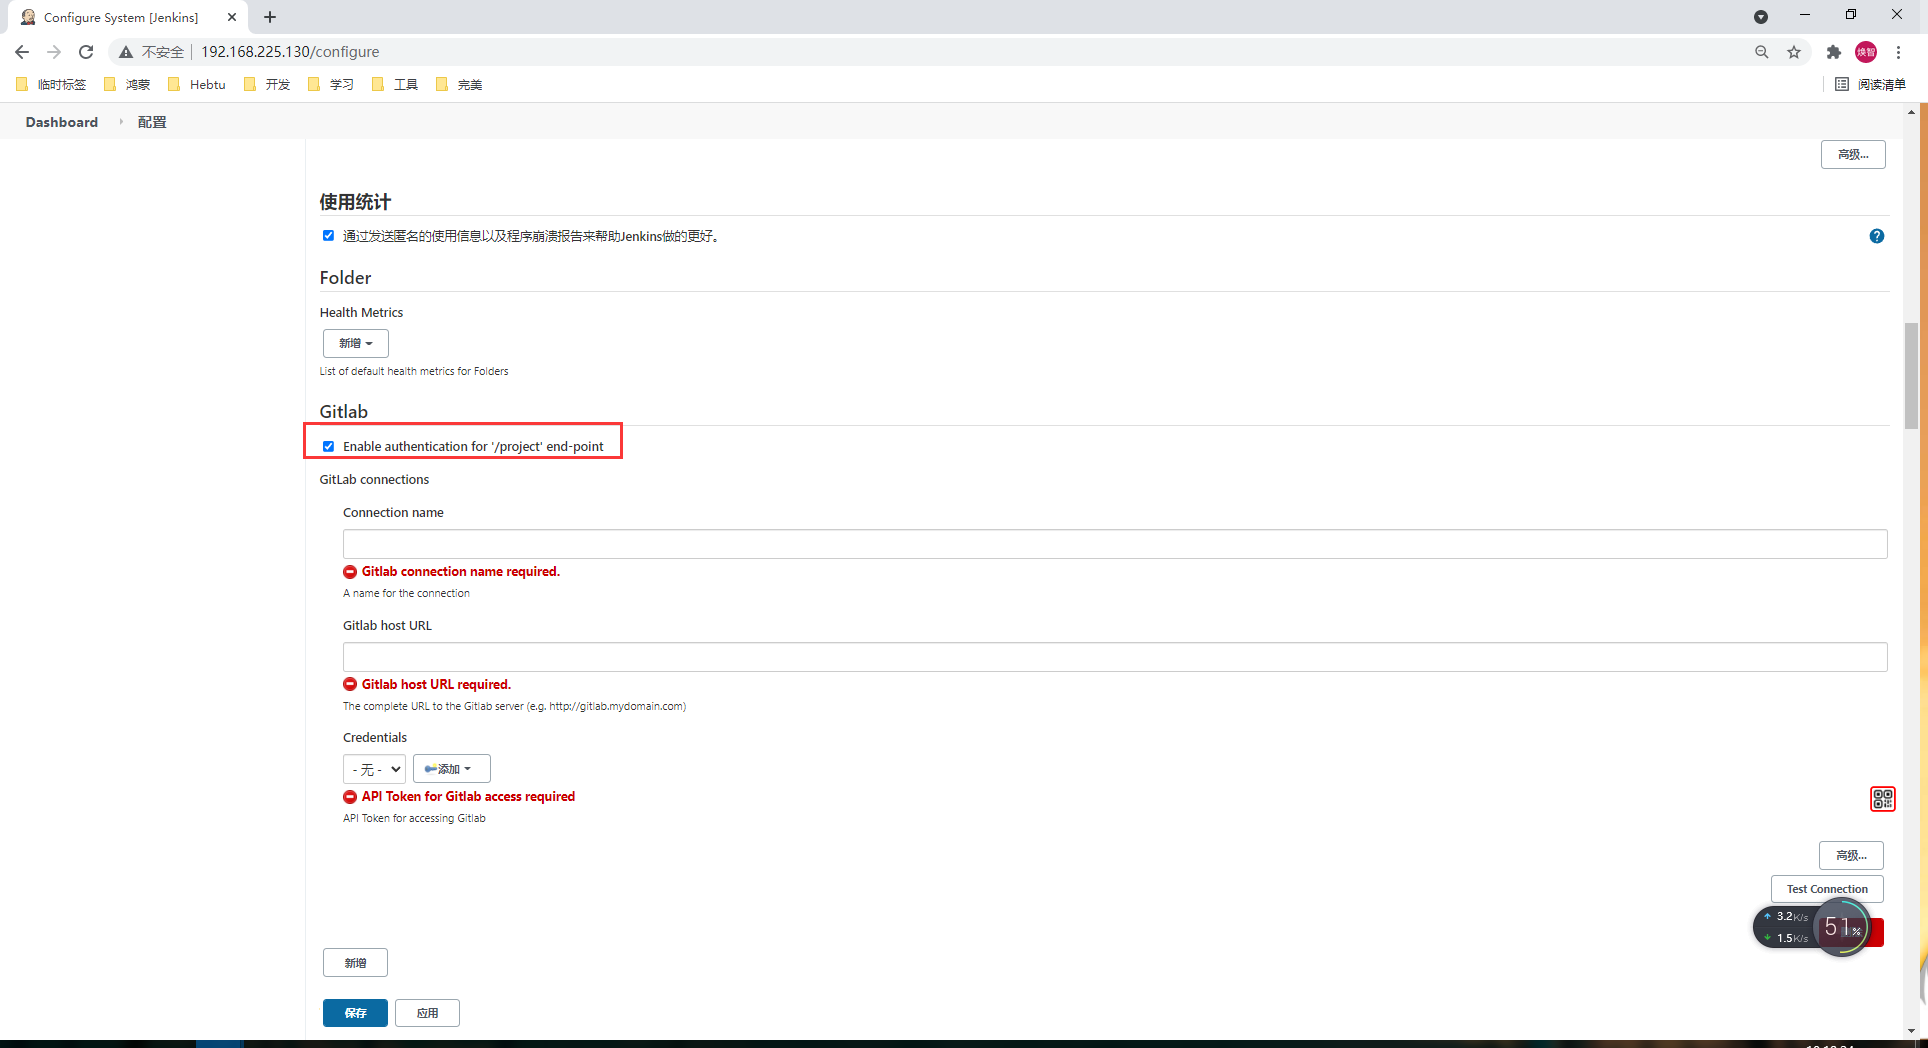Open the extensions puzzle icon

1834,52
